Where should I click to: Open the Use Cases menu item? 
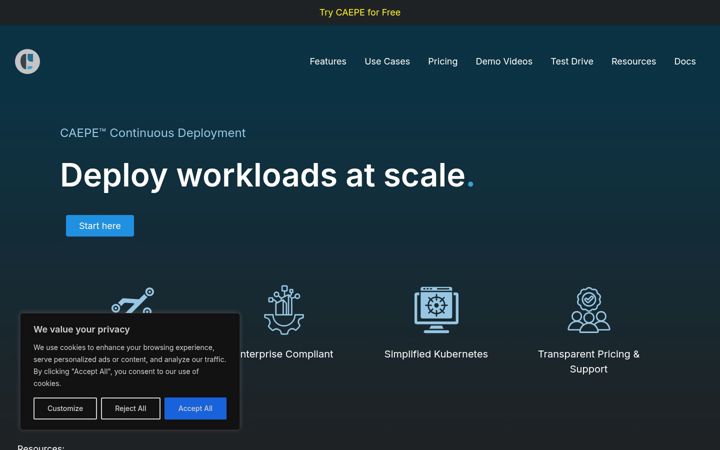coord(387,62)
